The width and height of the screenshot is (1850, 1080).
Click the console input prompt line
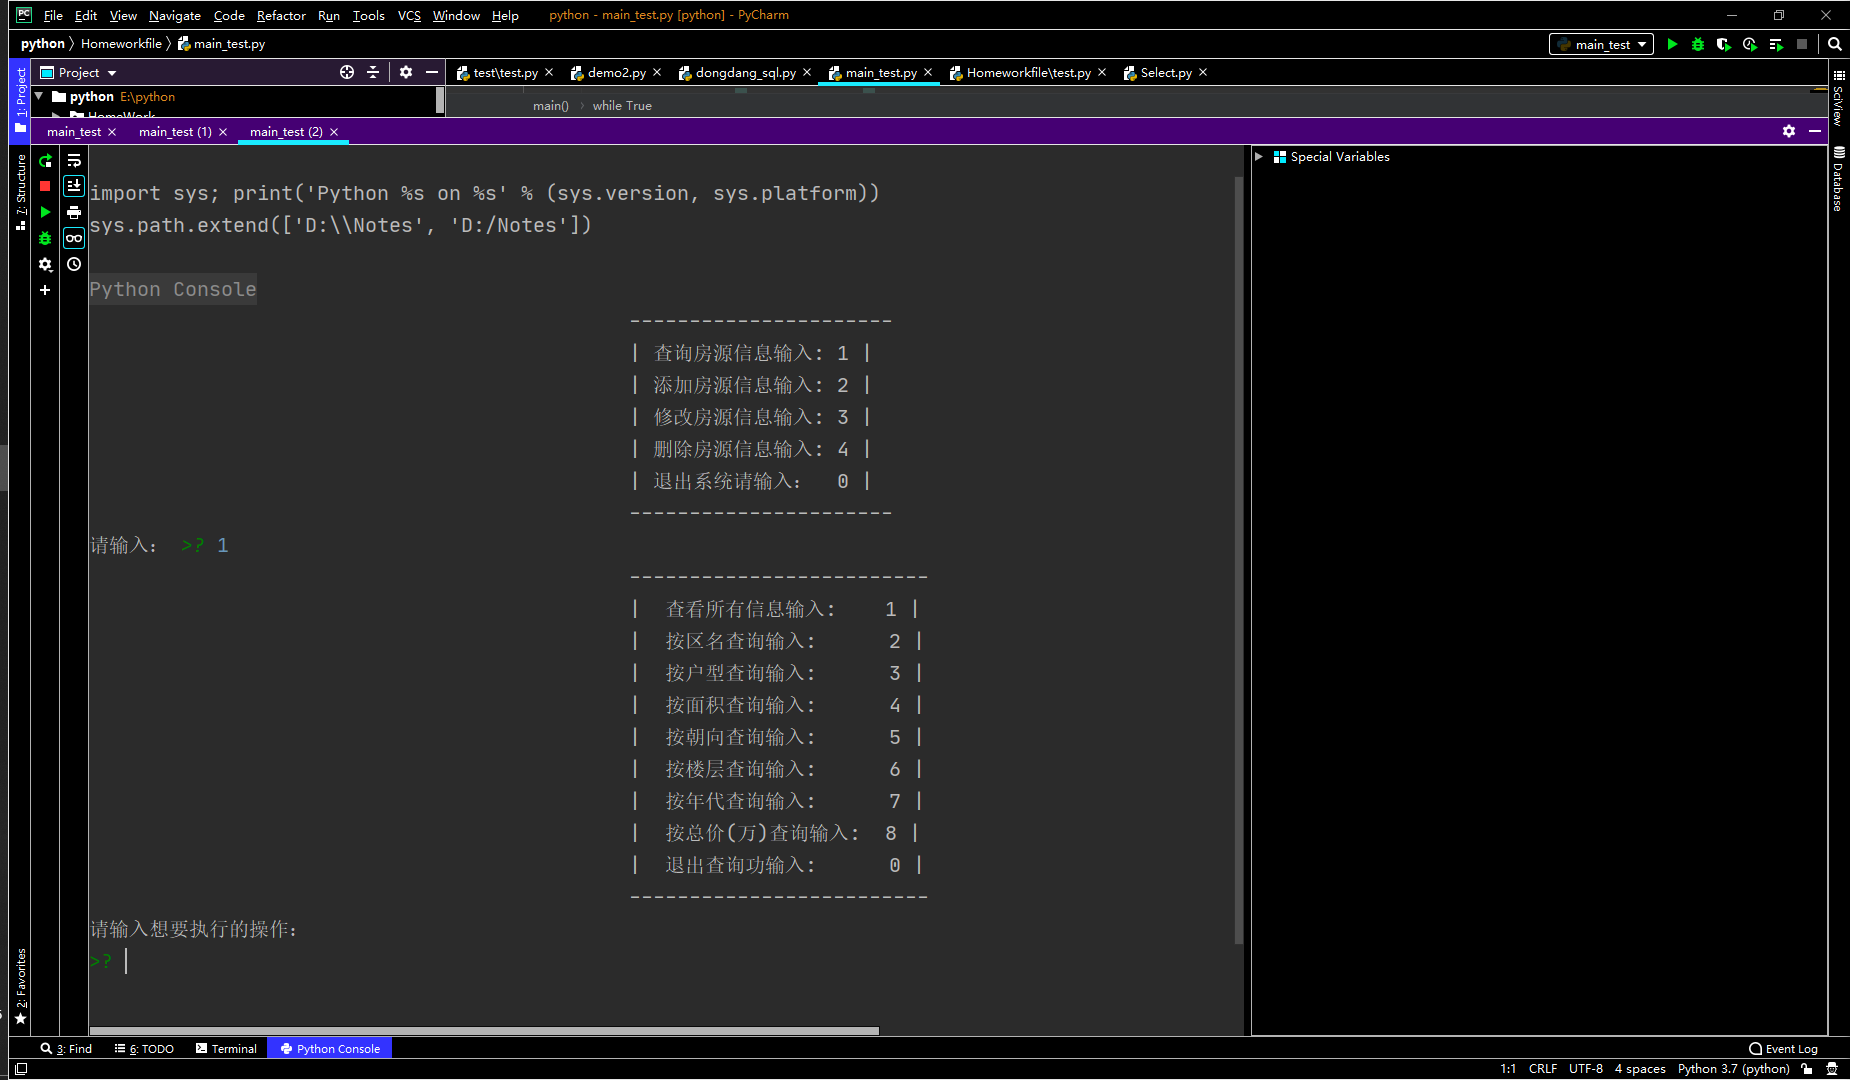(660, 961)
